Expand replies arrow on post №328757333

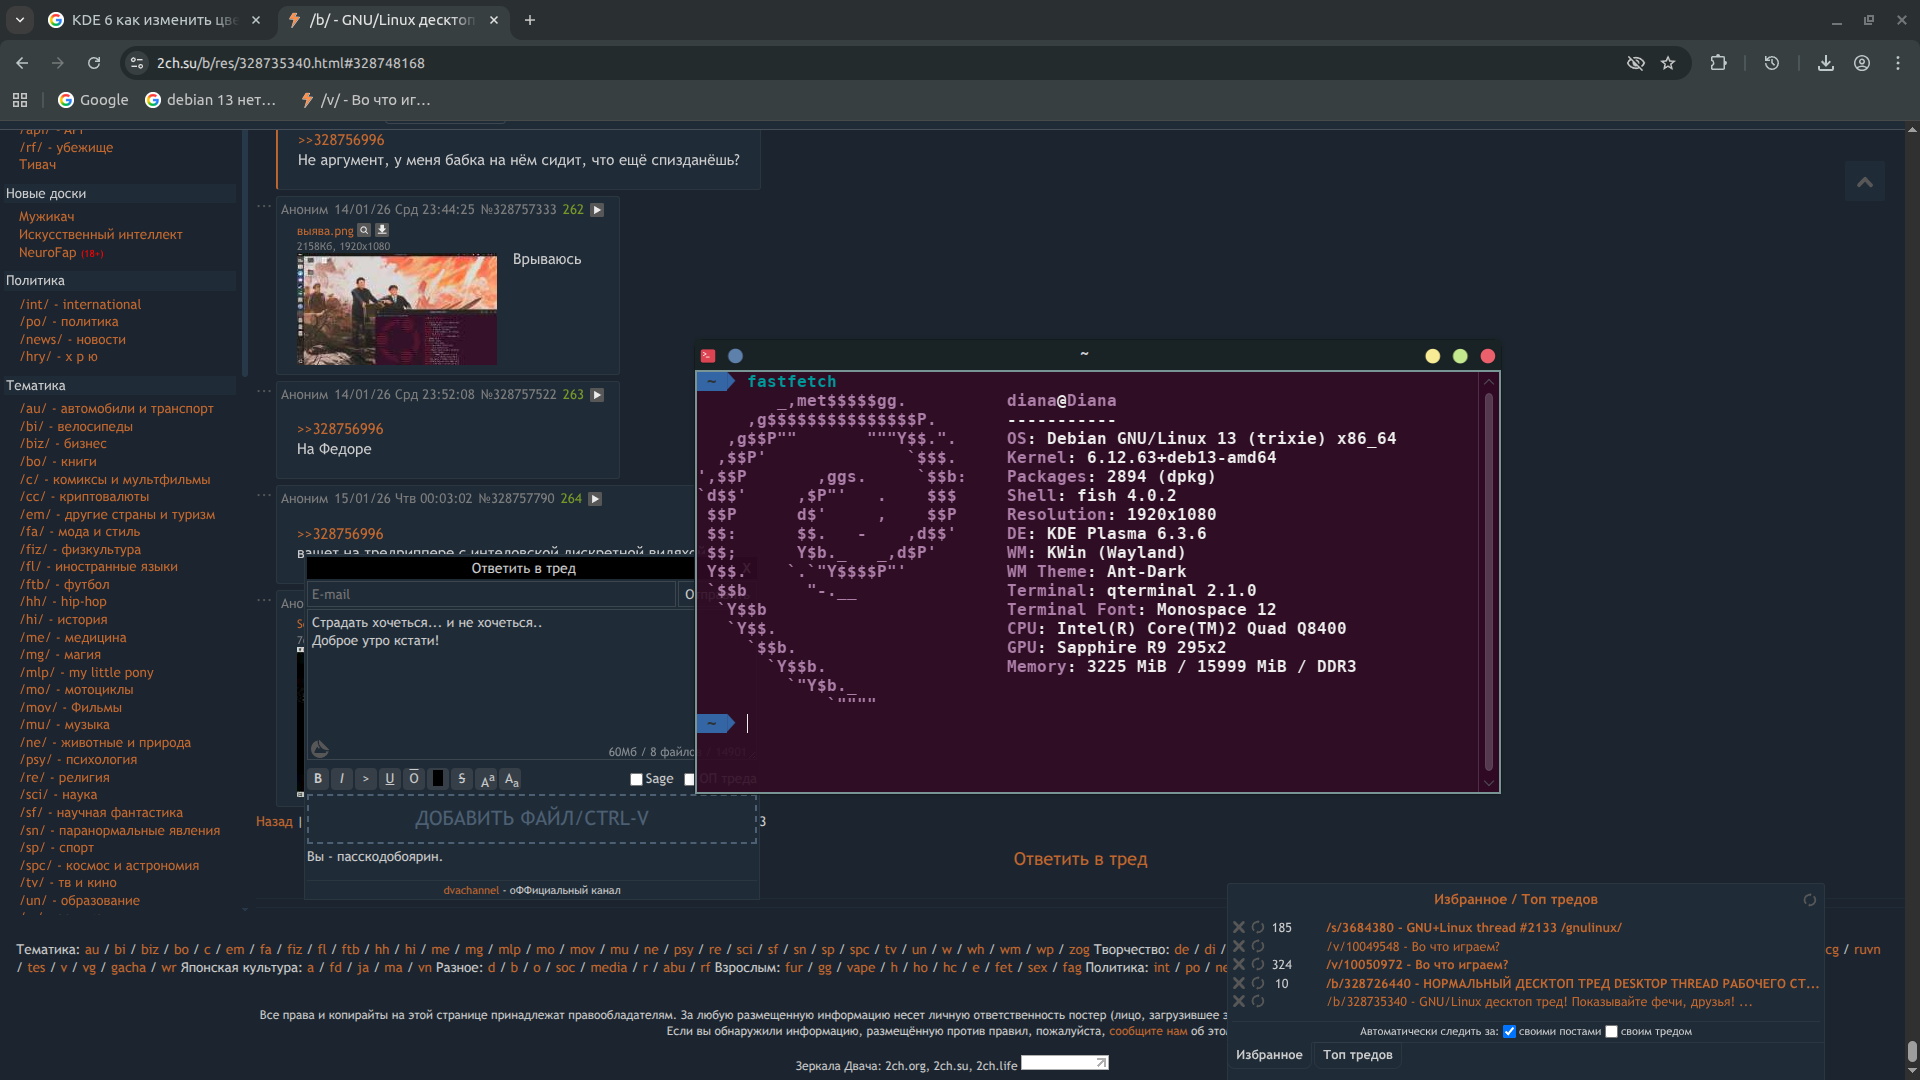[597, 210]
